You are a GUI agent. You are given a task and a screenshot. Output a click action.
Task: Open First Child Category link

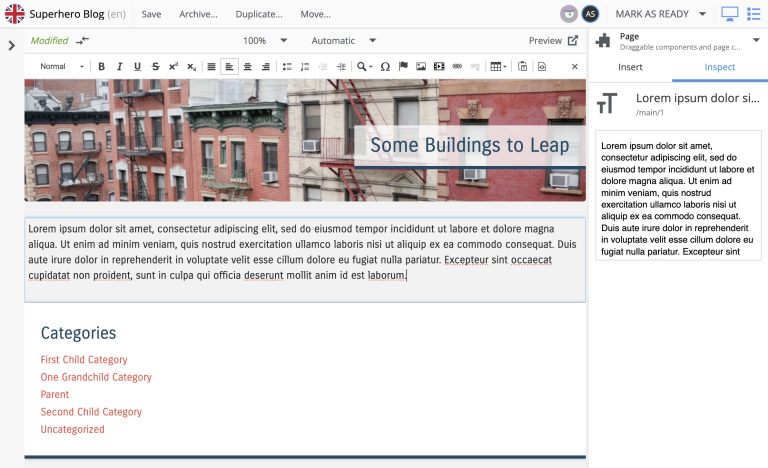coord(84,360)
